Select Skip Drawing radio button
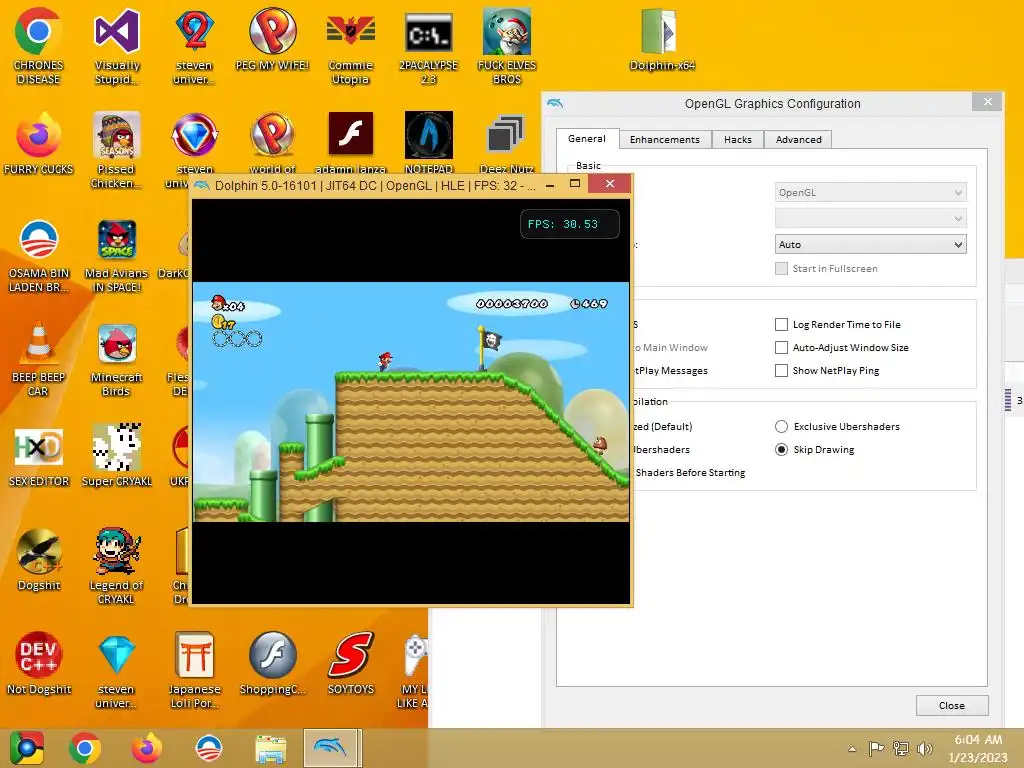This screenshot has width=1024, height=768. [x=781, y=449]
